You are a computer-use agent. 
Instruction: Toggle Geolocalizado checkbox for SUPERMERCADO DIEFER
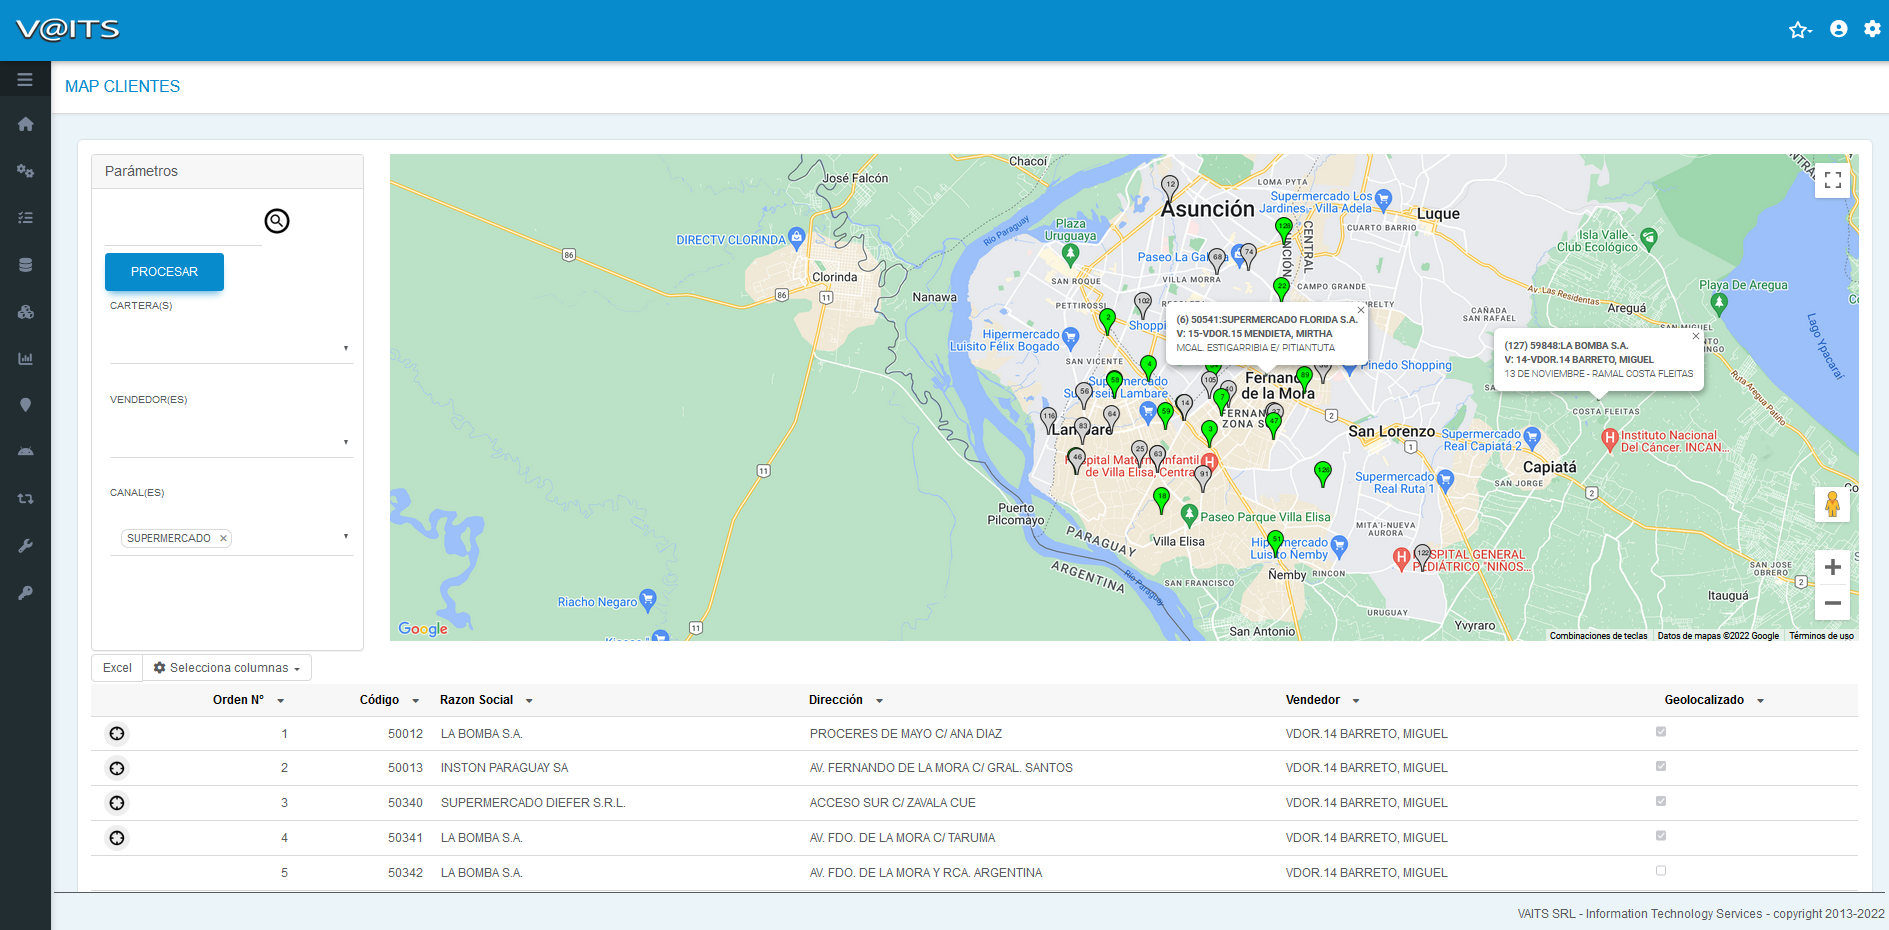tap(1661, 801)
